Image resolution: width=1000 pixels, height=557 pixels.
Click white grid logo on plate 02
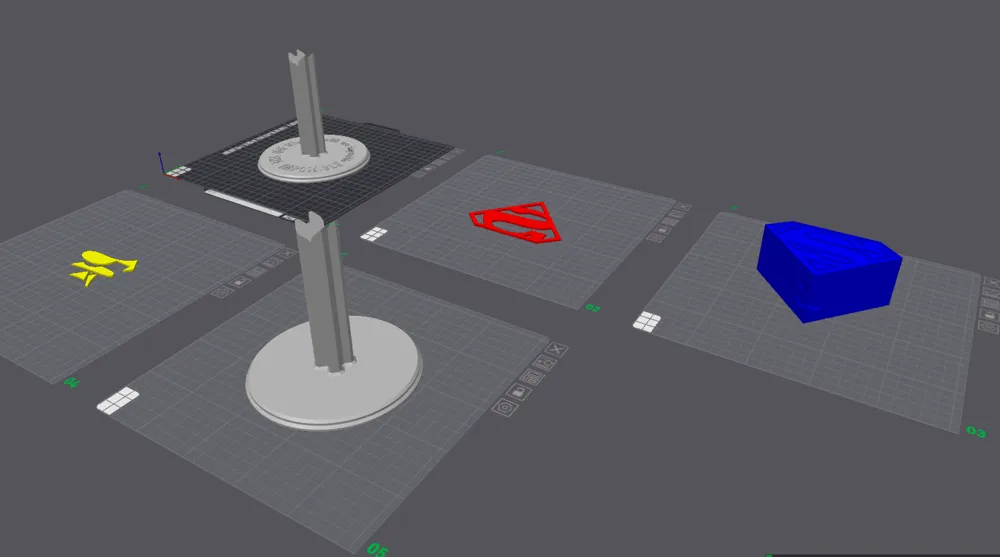point(374,234)
